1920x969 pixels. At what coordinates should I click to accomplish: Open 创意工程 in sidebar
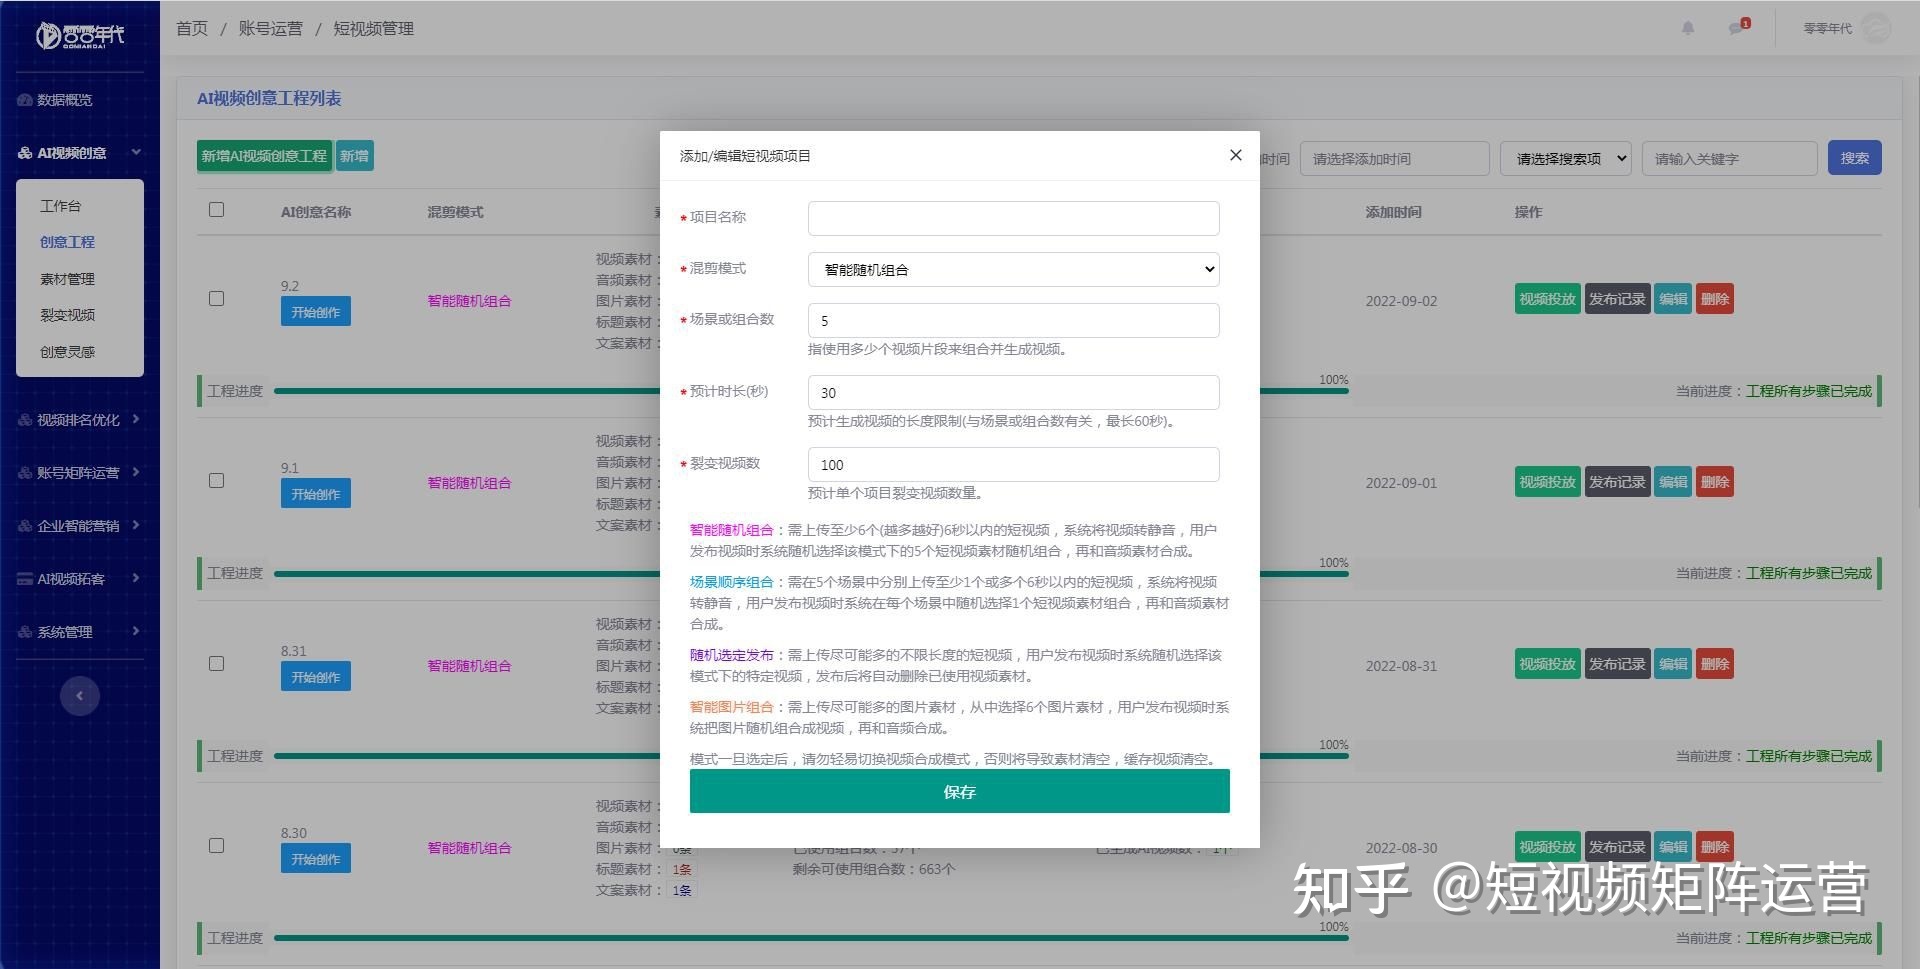point(67,242)
